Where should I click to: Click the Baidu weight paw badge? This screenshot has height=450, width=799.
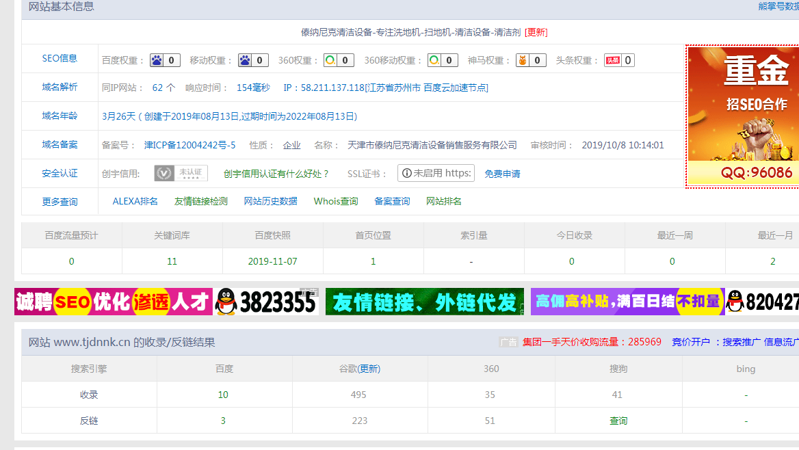tap(165, 60)
